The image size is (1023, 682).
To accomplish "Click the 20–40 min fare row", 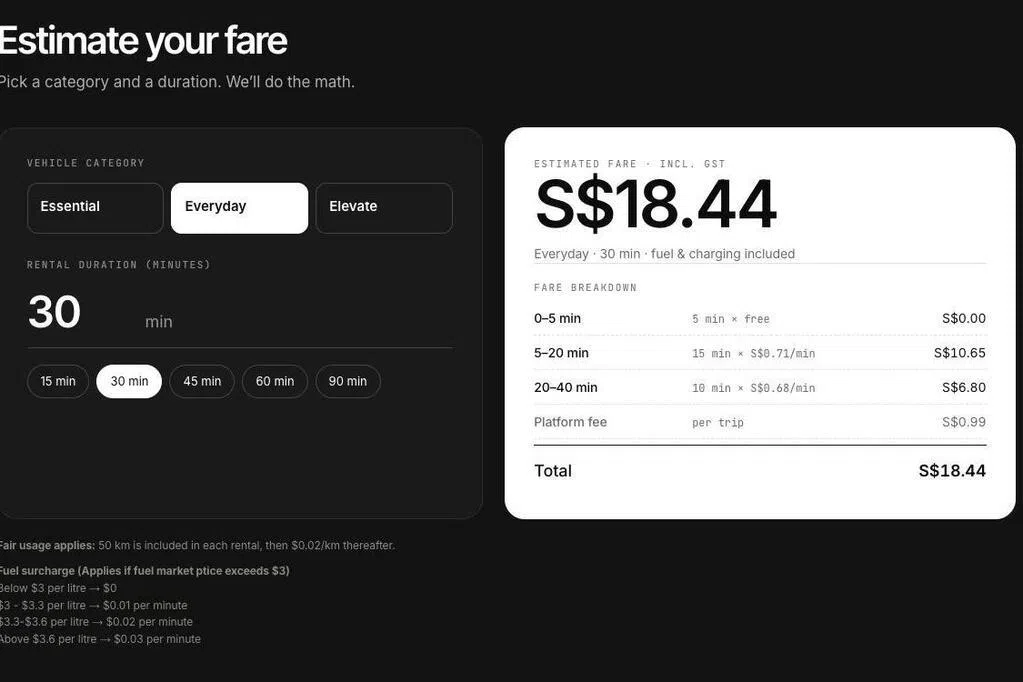I will tap(759, 388).
